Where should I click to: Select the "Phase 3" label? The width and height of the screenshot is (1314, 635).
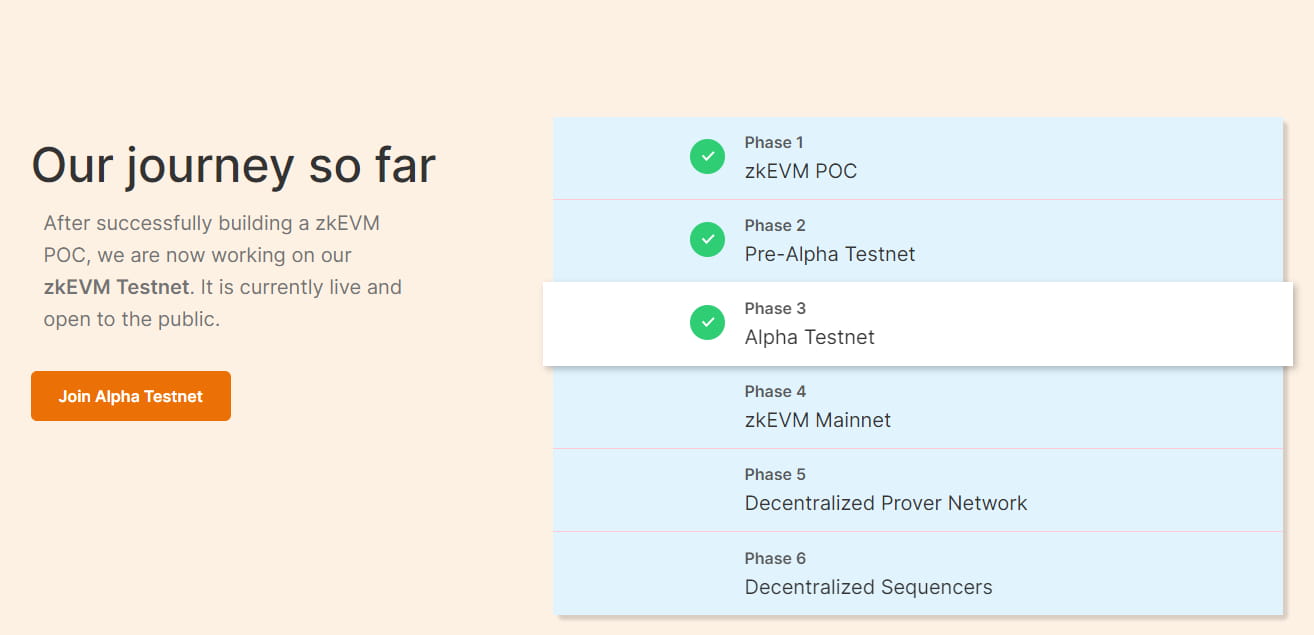pos(775,309)
